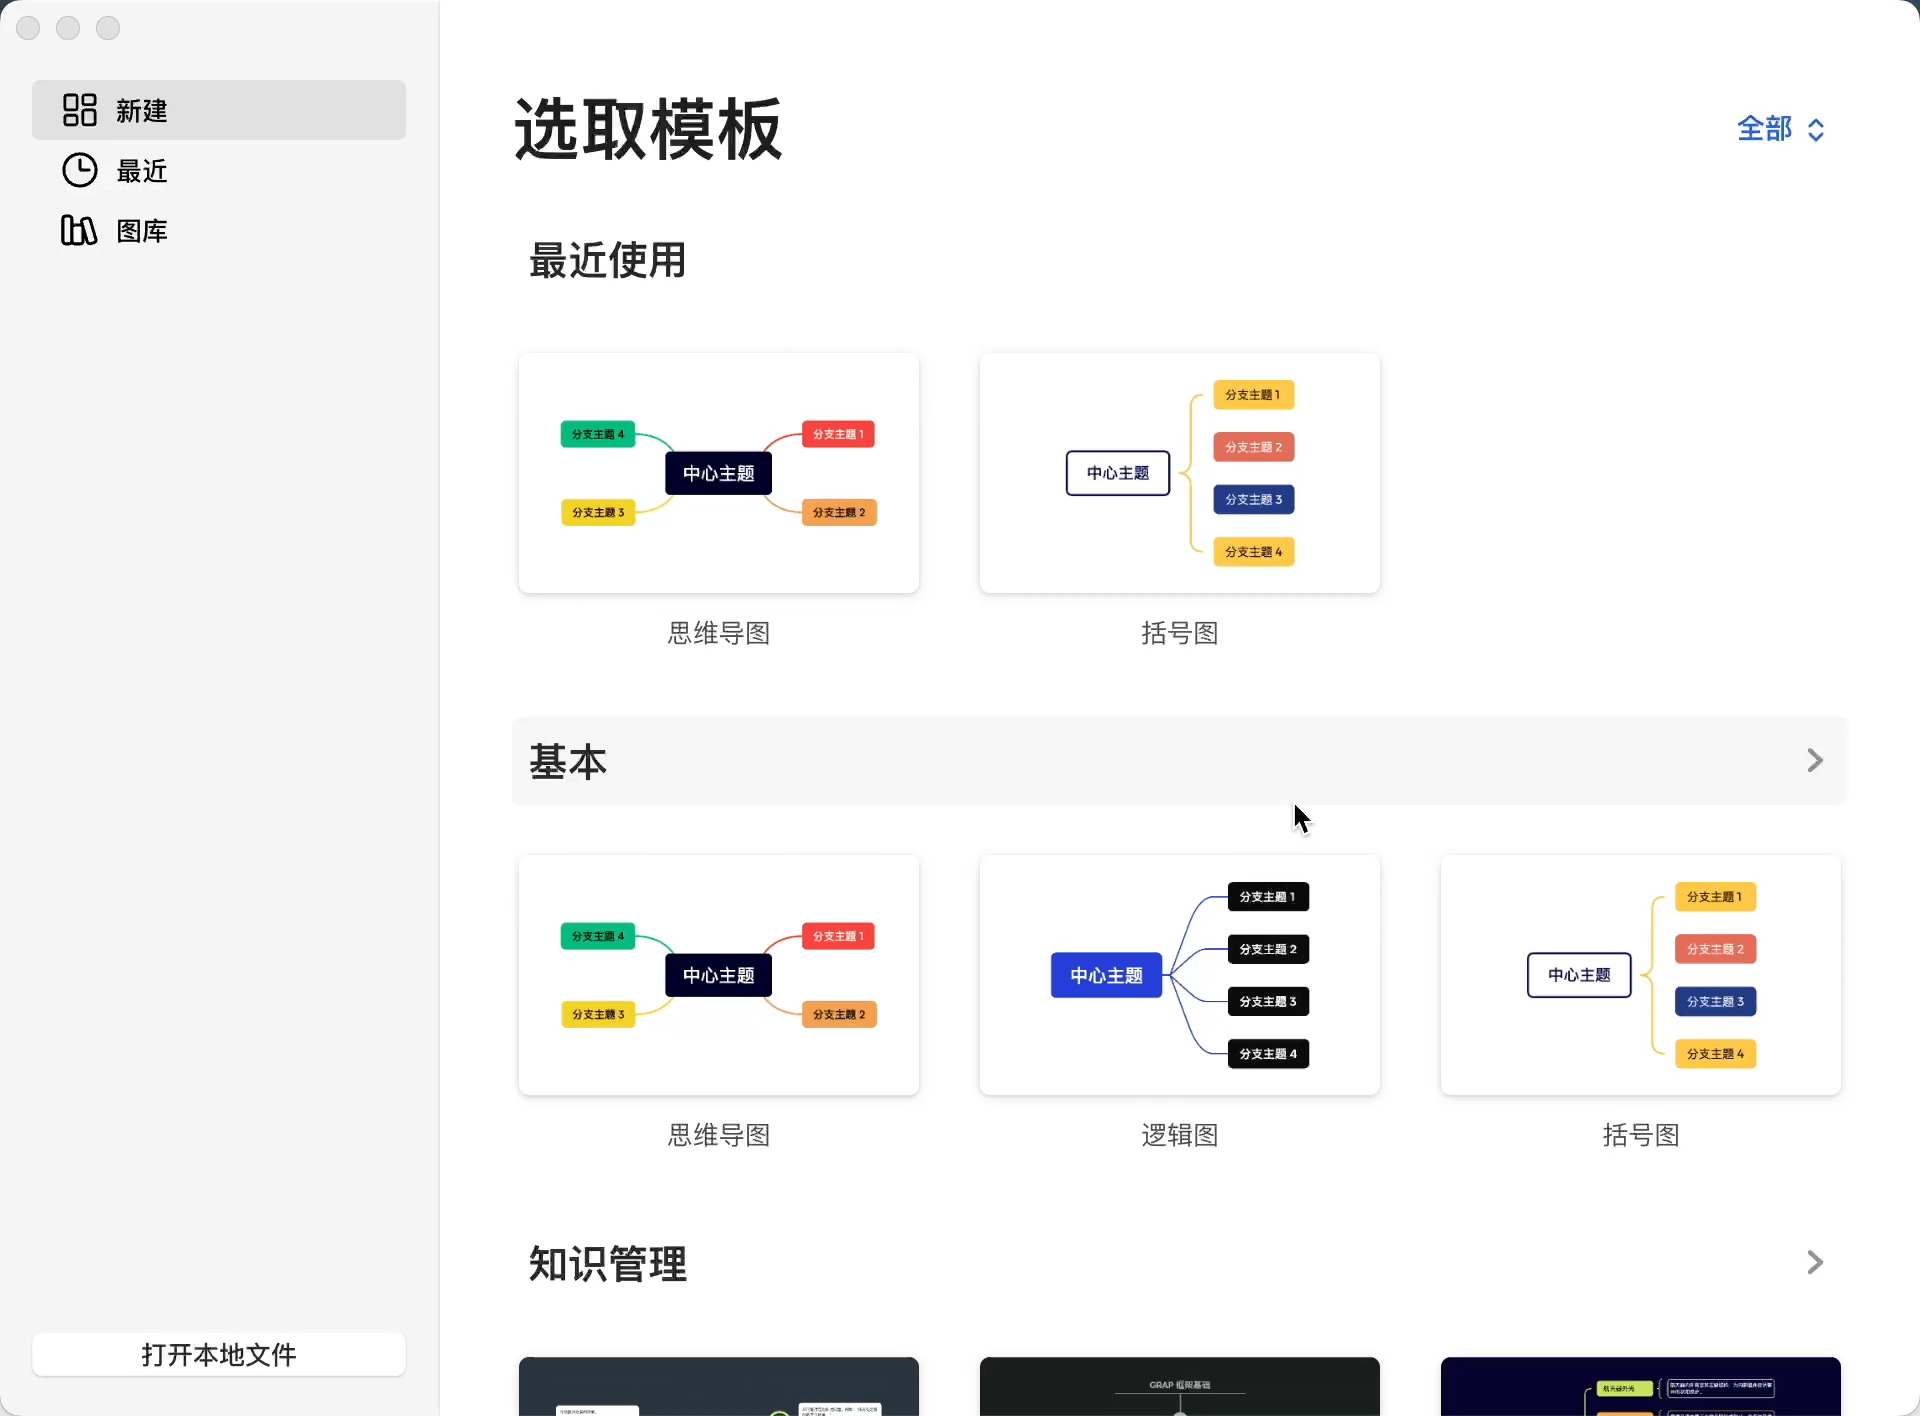Click the window minimize button
Screen dimensions: 1920x1416
point(68,28)
